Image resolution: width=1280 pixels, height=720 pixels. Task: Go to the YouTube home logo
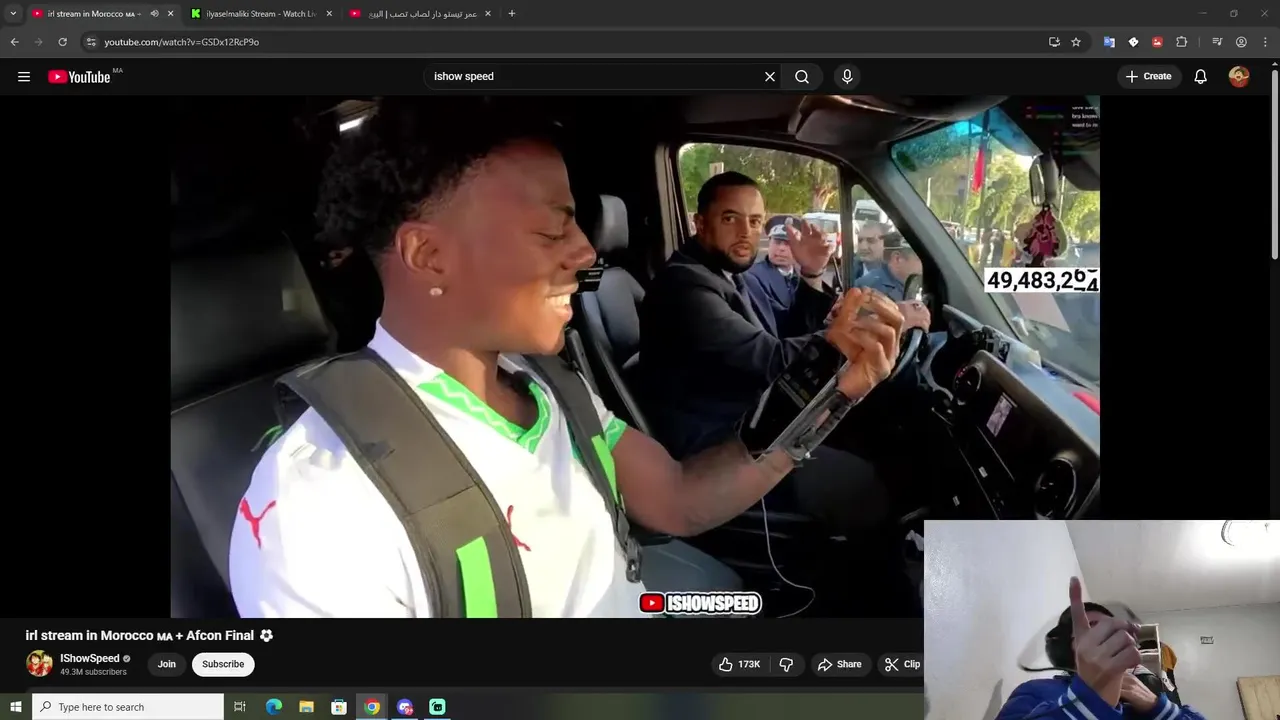click(x=79, y=77)
